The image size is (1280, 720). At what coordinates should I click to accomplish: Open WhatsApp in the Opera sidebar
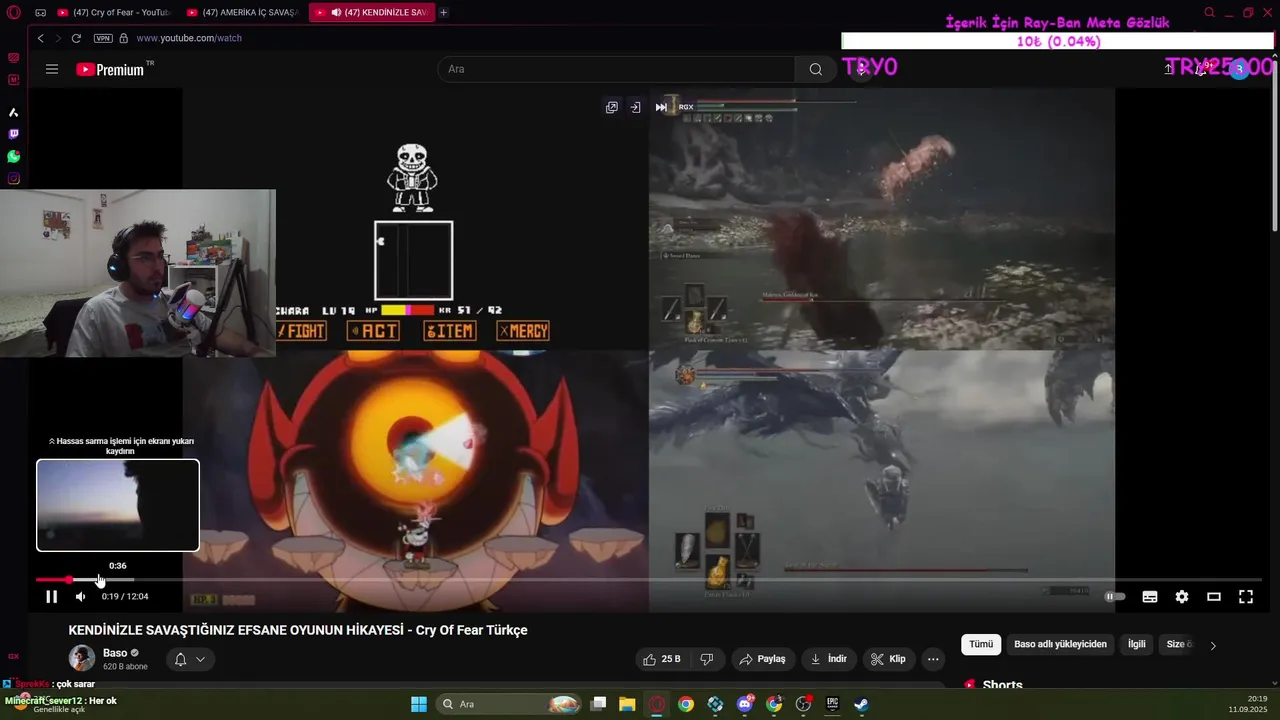(13, 156)
